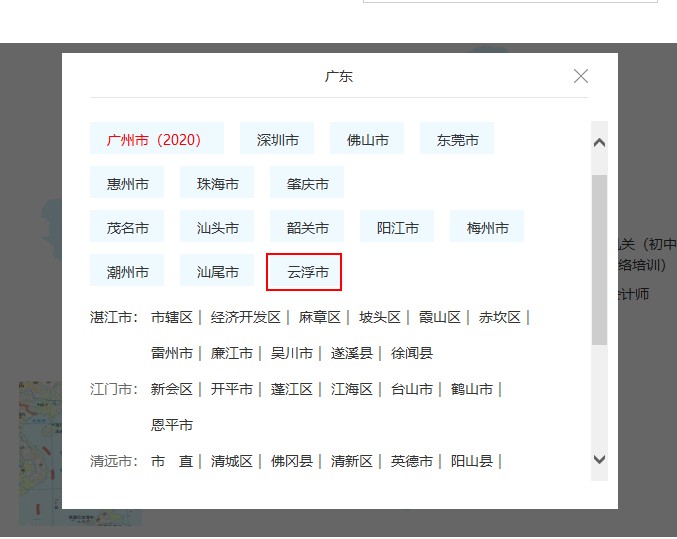Open the 霞山区 link

tap(440, 317)
